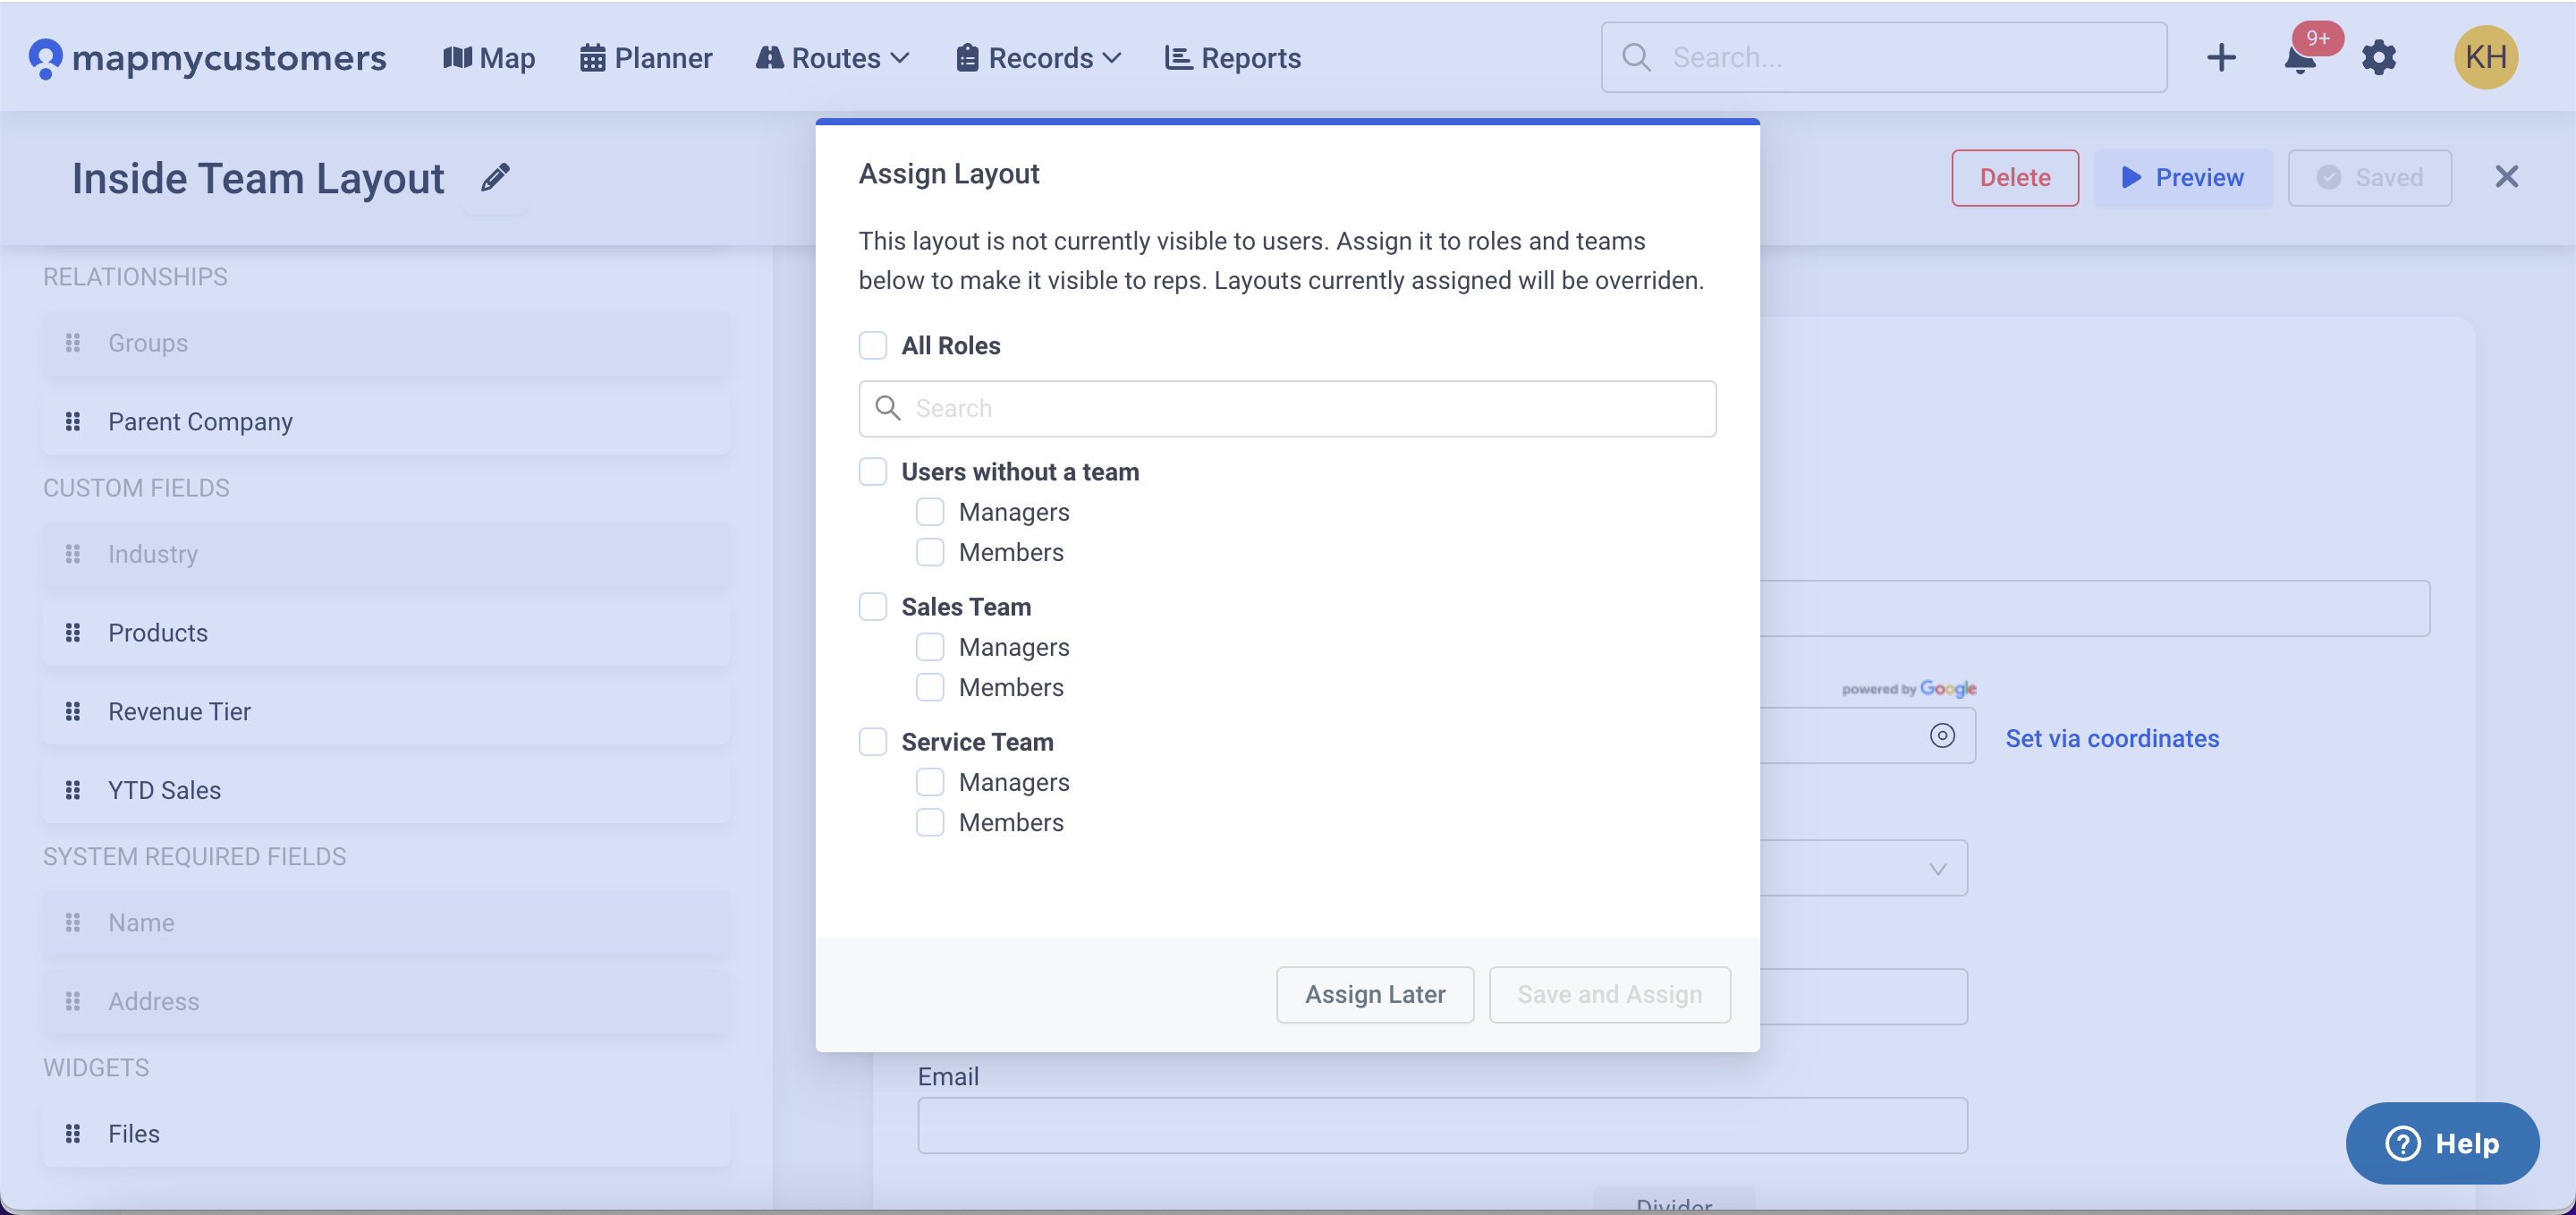Open the Help widget
The width and height of the screenshot is (2576, 1215).
click(x=2442, y=1144)
